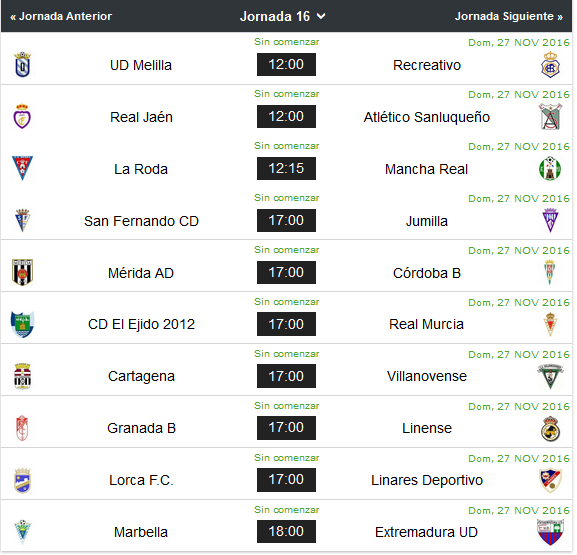Select the La Roda team badge

click(x=22, y=168)
